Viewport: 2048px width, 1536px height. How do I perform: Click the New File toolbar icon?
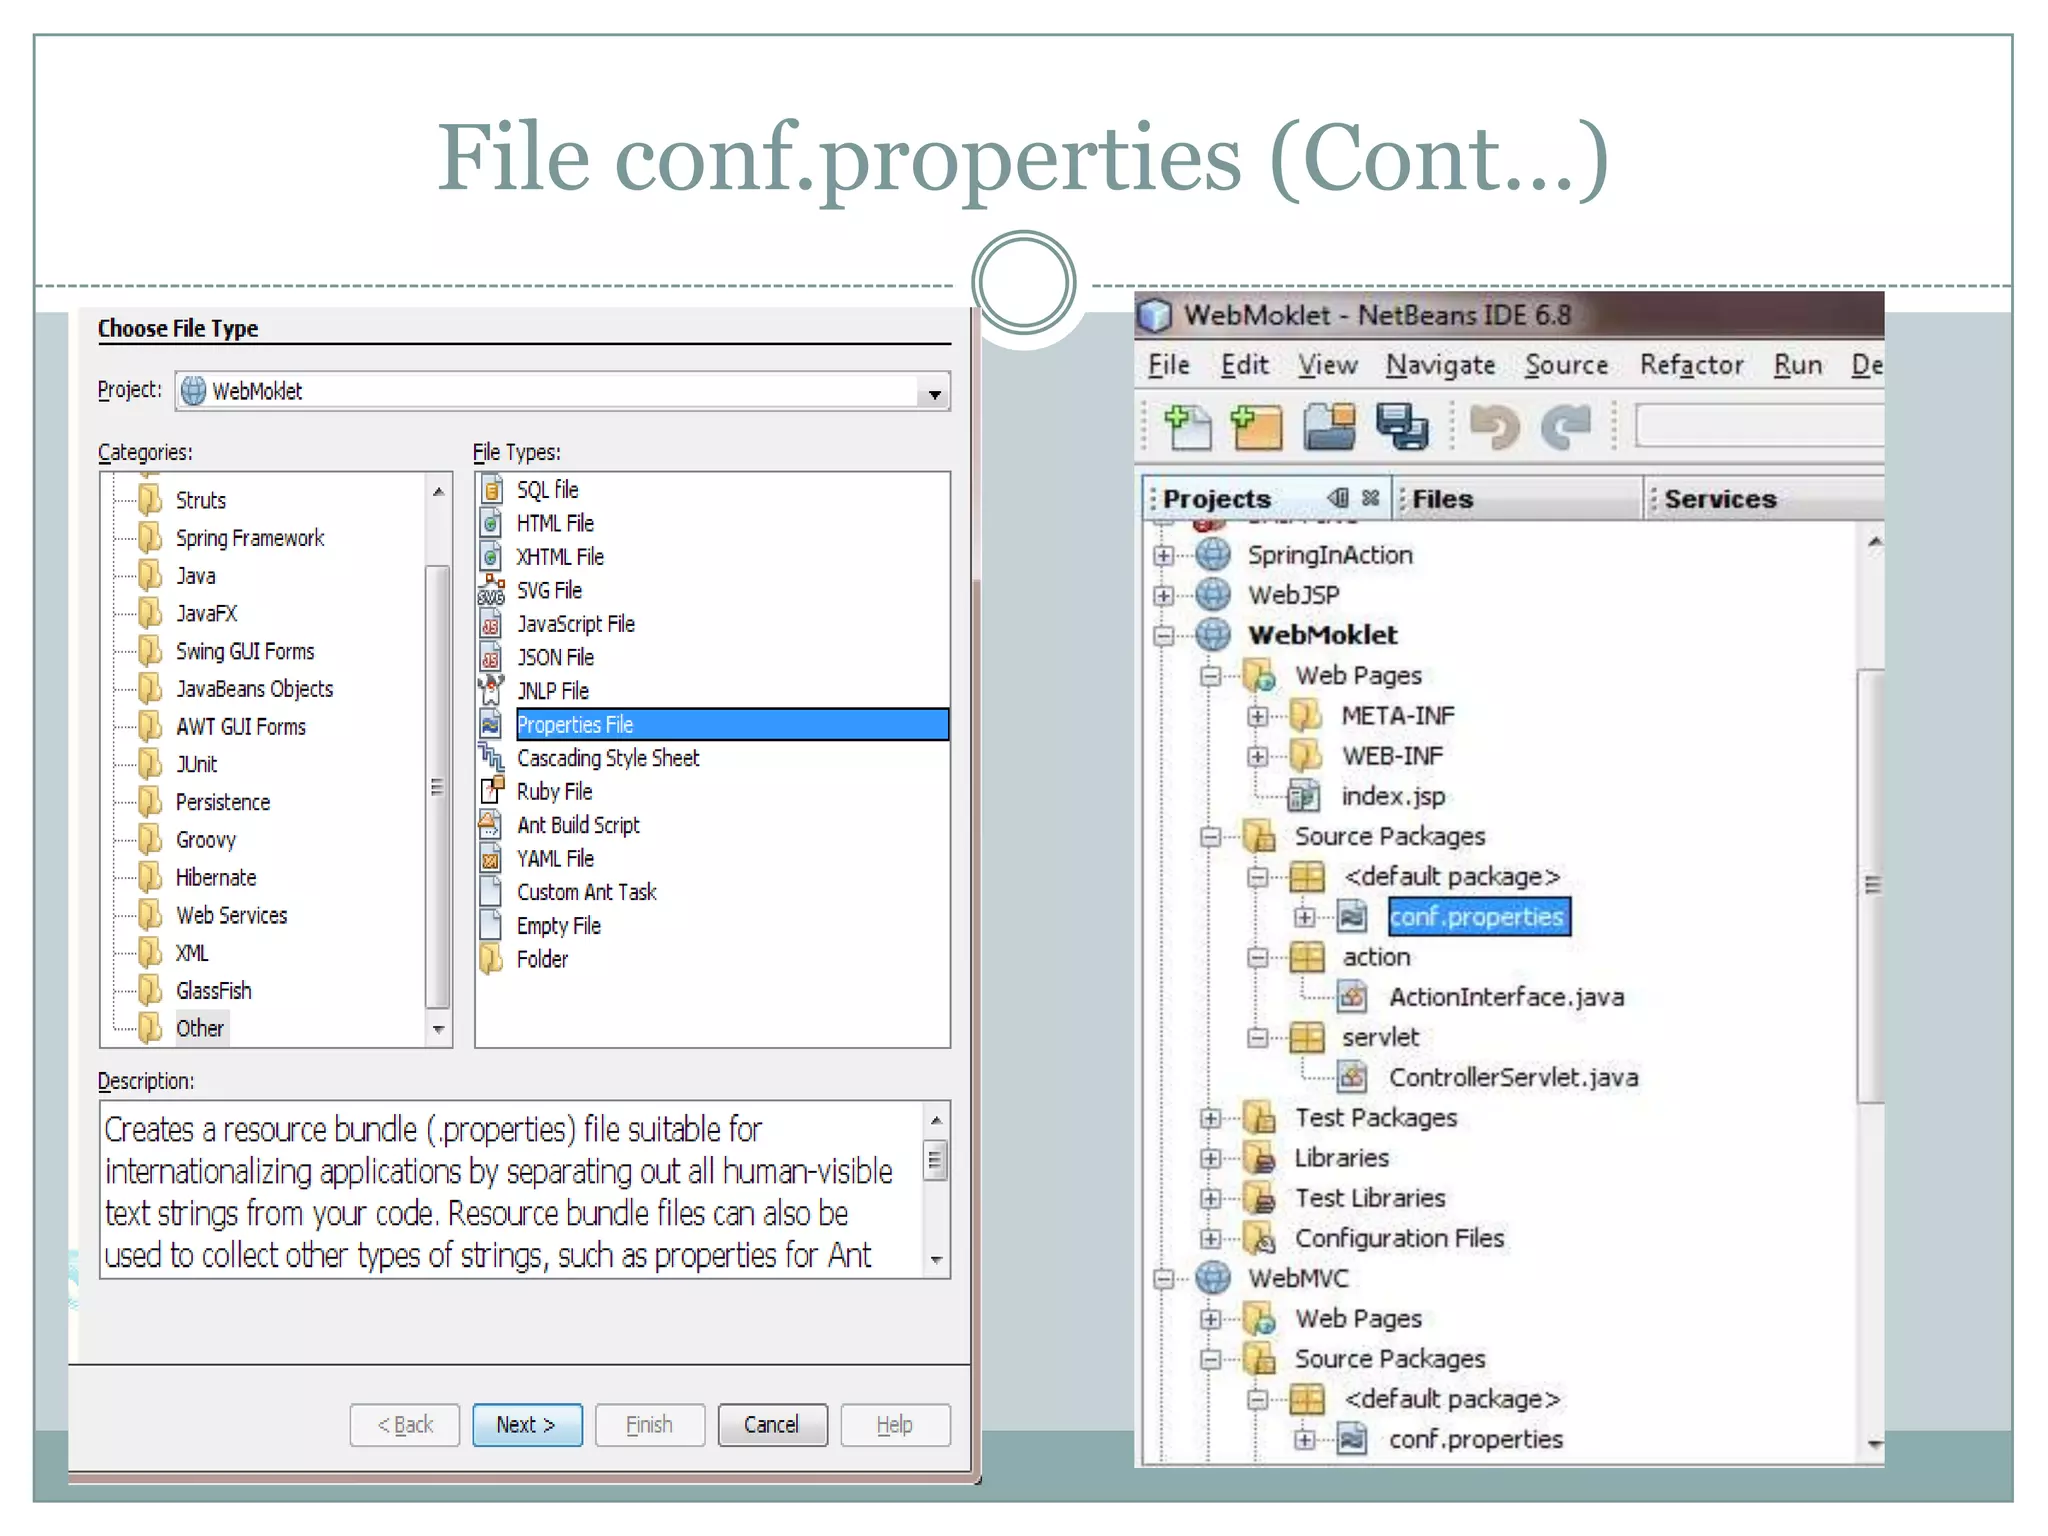pyautogui.click(x=1187, y=427)
